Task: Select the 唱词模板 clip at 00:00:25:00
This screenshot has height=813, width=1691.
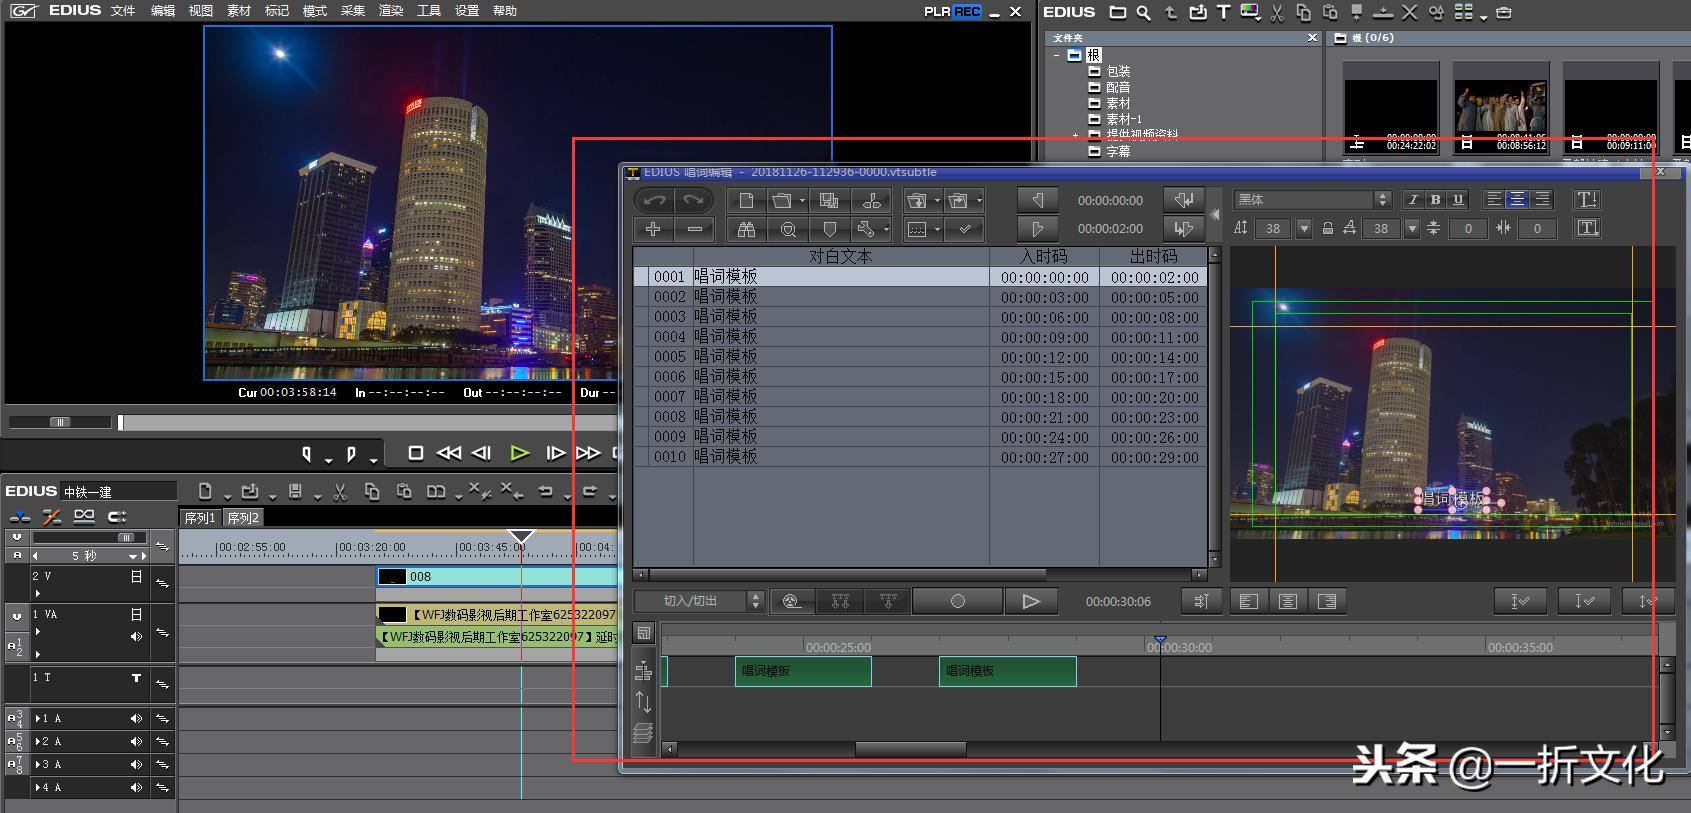Action: (x=803, y=671)
